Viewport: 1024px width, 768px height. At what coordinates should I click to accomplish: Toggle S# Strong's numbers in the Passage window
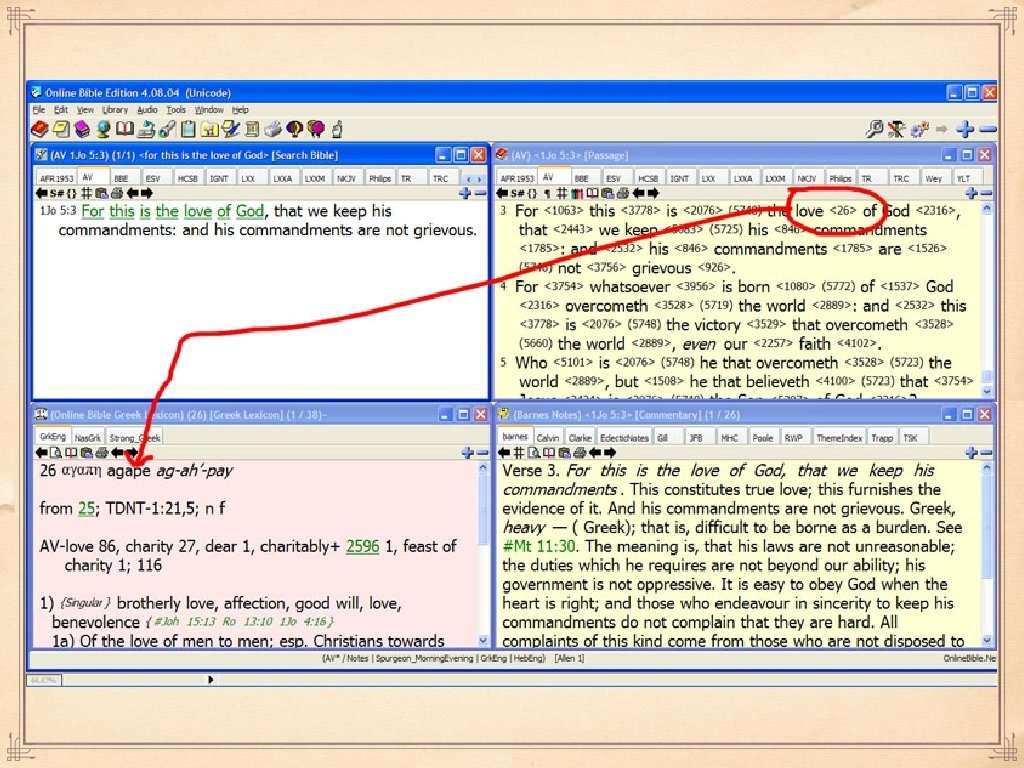pyautogui.click(x=517, y=193)
